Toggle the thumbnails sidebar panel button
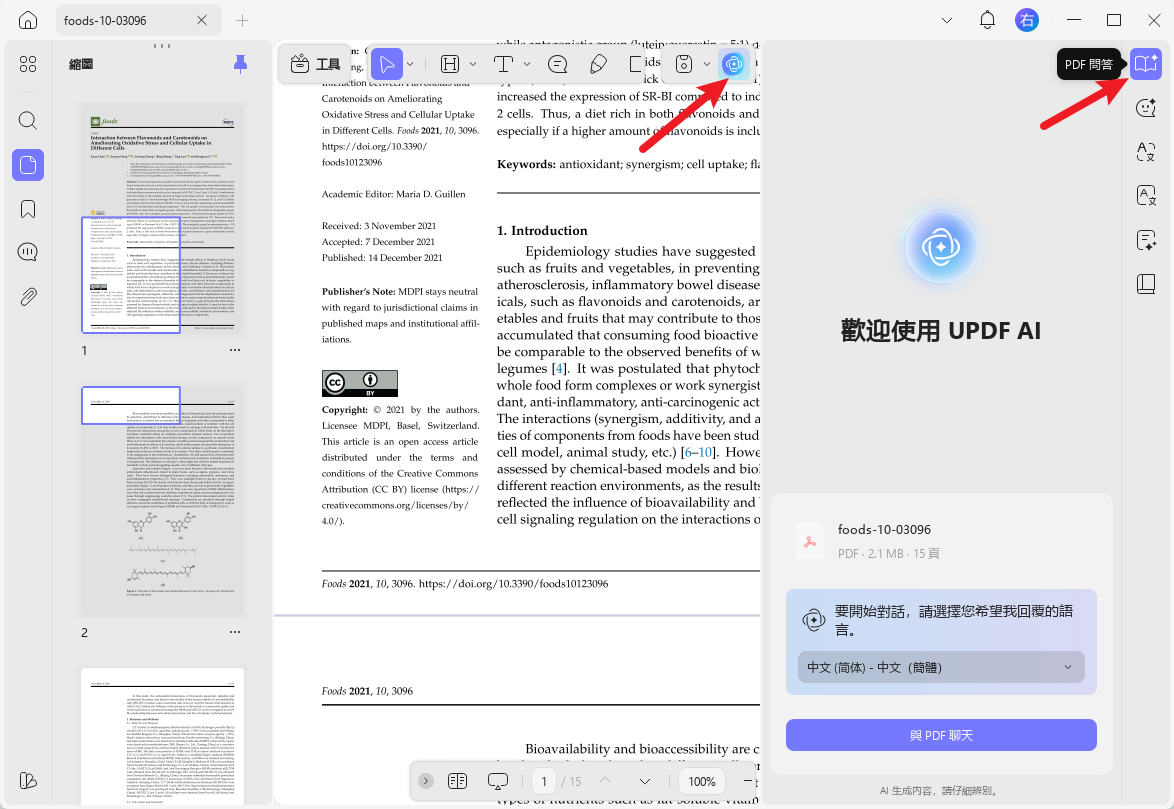Screen dimensions: 1174x809 [x=28, y=165]
